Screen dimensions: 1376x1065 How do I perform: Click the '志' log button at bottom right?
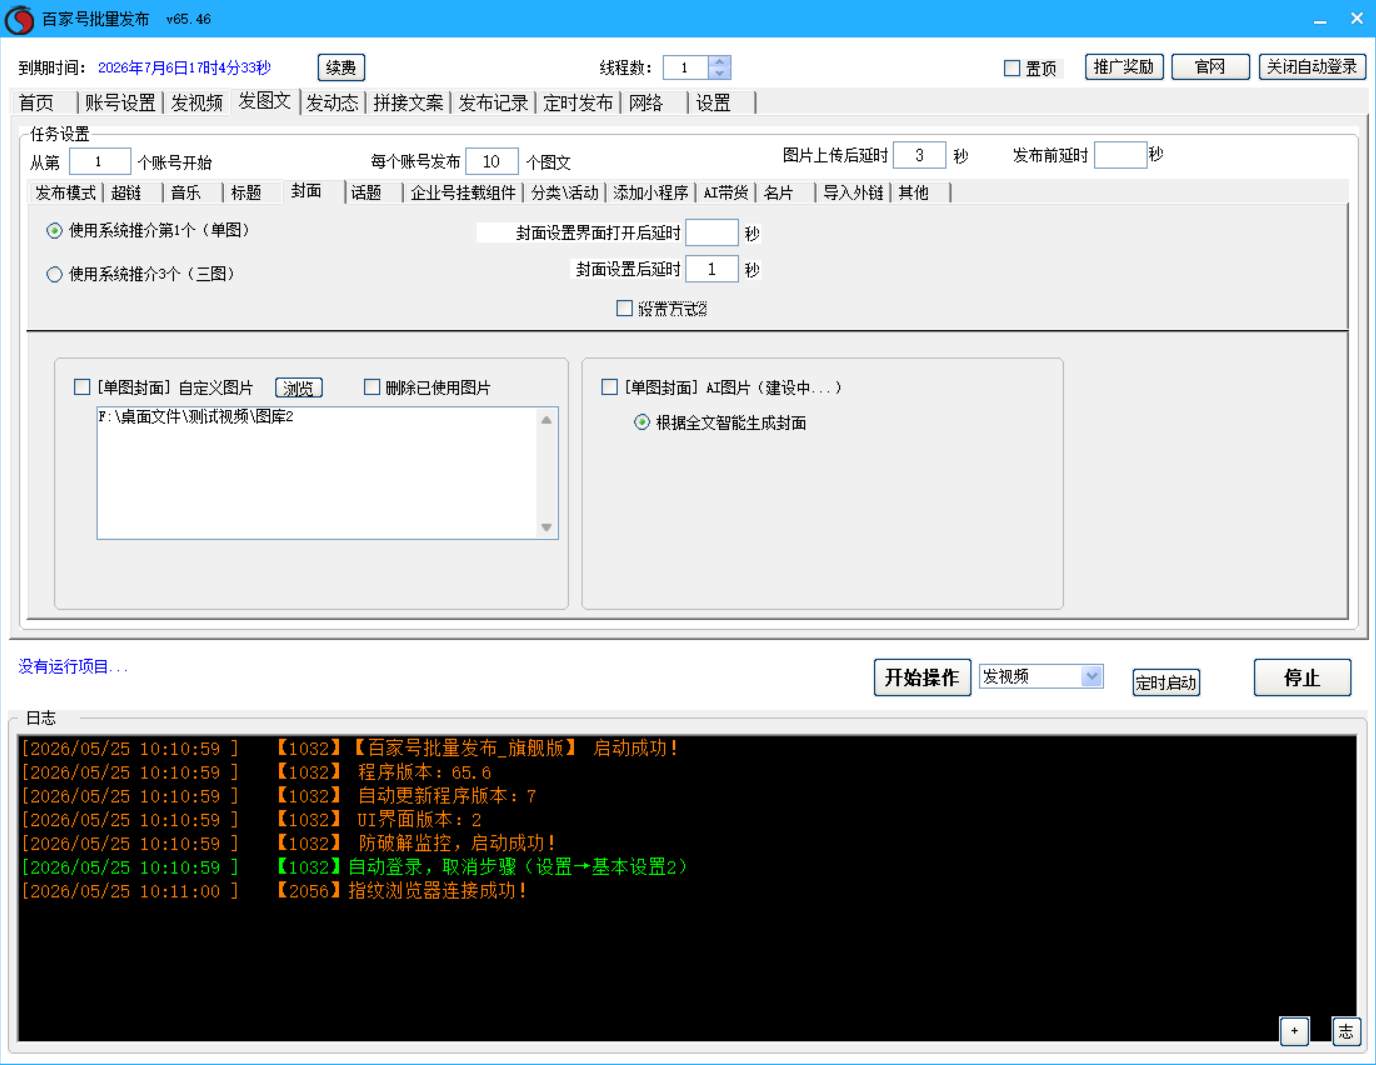[1346, 1031]
